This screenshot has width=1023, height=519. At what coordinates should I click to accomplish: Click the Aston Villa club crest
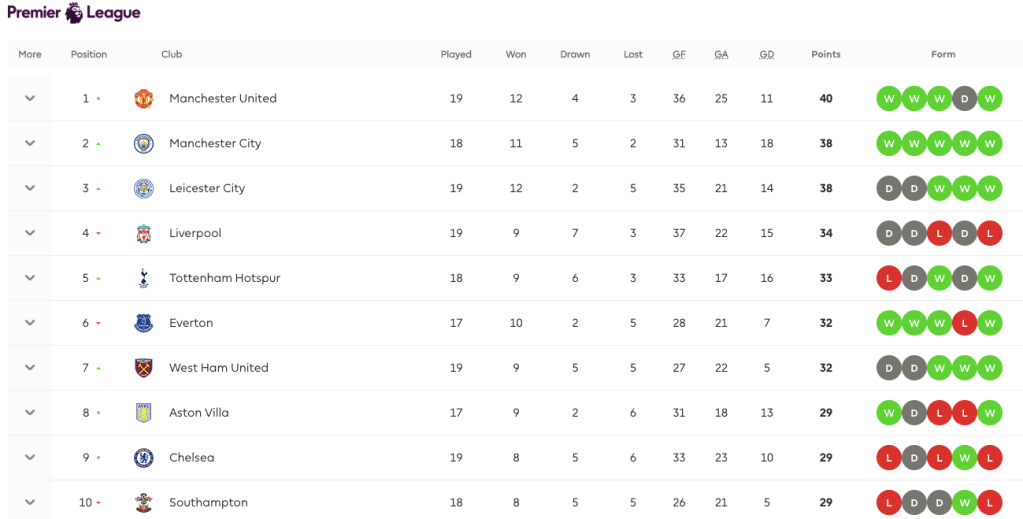tap(144, 413)
